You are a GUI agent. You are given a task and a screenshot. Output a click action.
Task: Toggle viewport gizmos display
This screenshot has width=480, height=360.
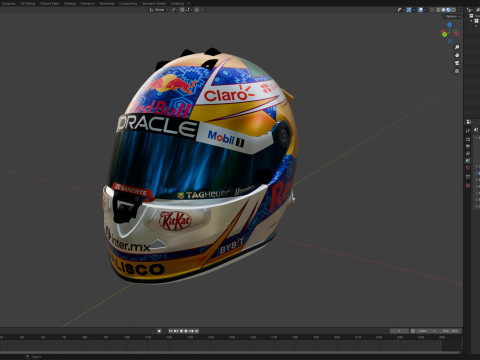click(x=409, y=10)
